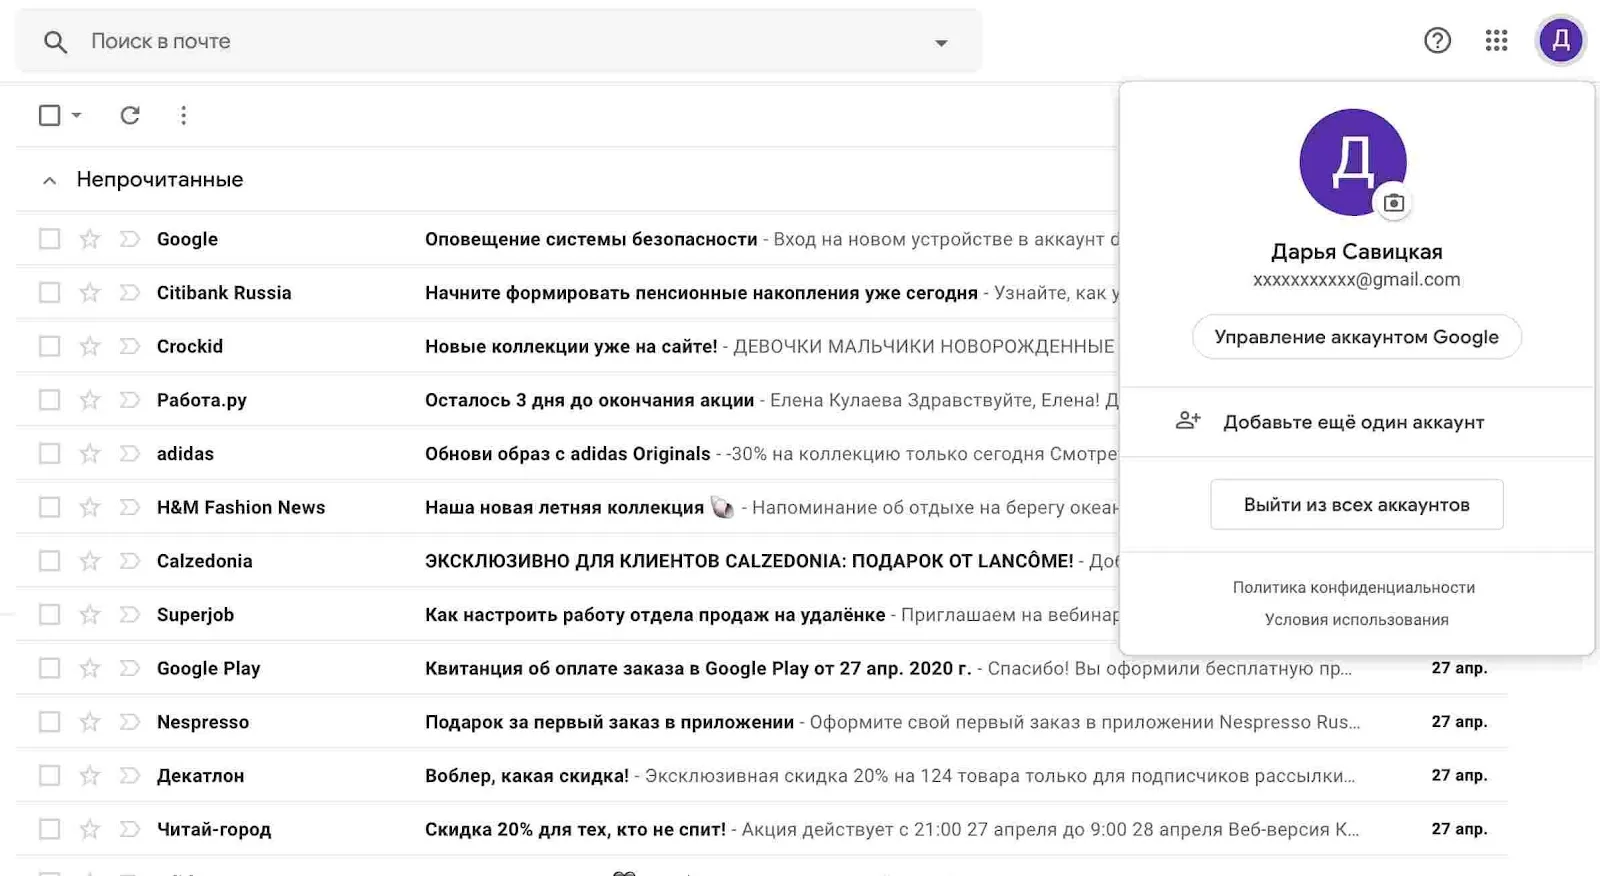The width and height of the screenshot is (1600, 876).
Task: Star the Google email
Action: pos(90,239)
